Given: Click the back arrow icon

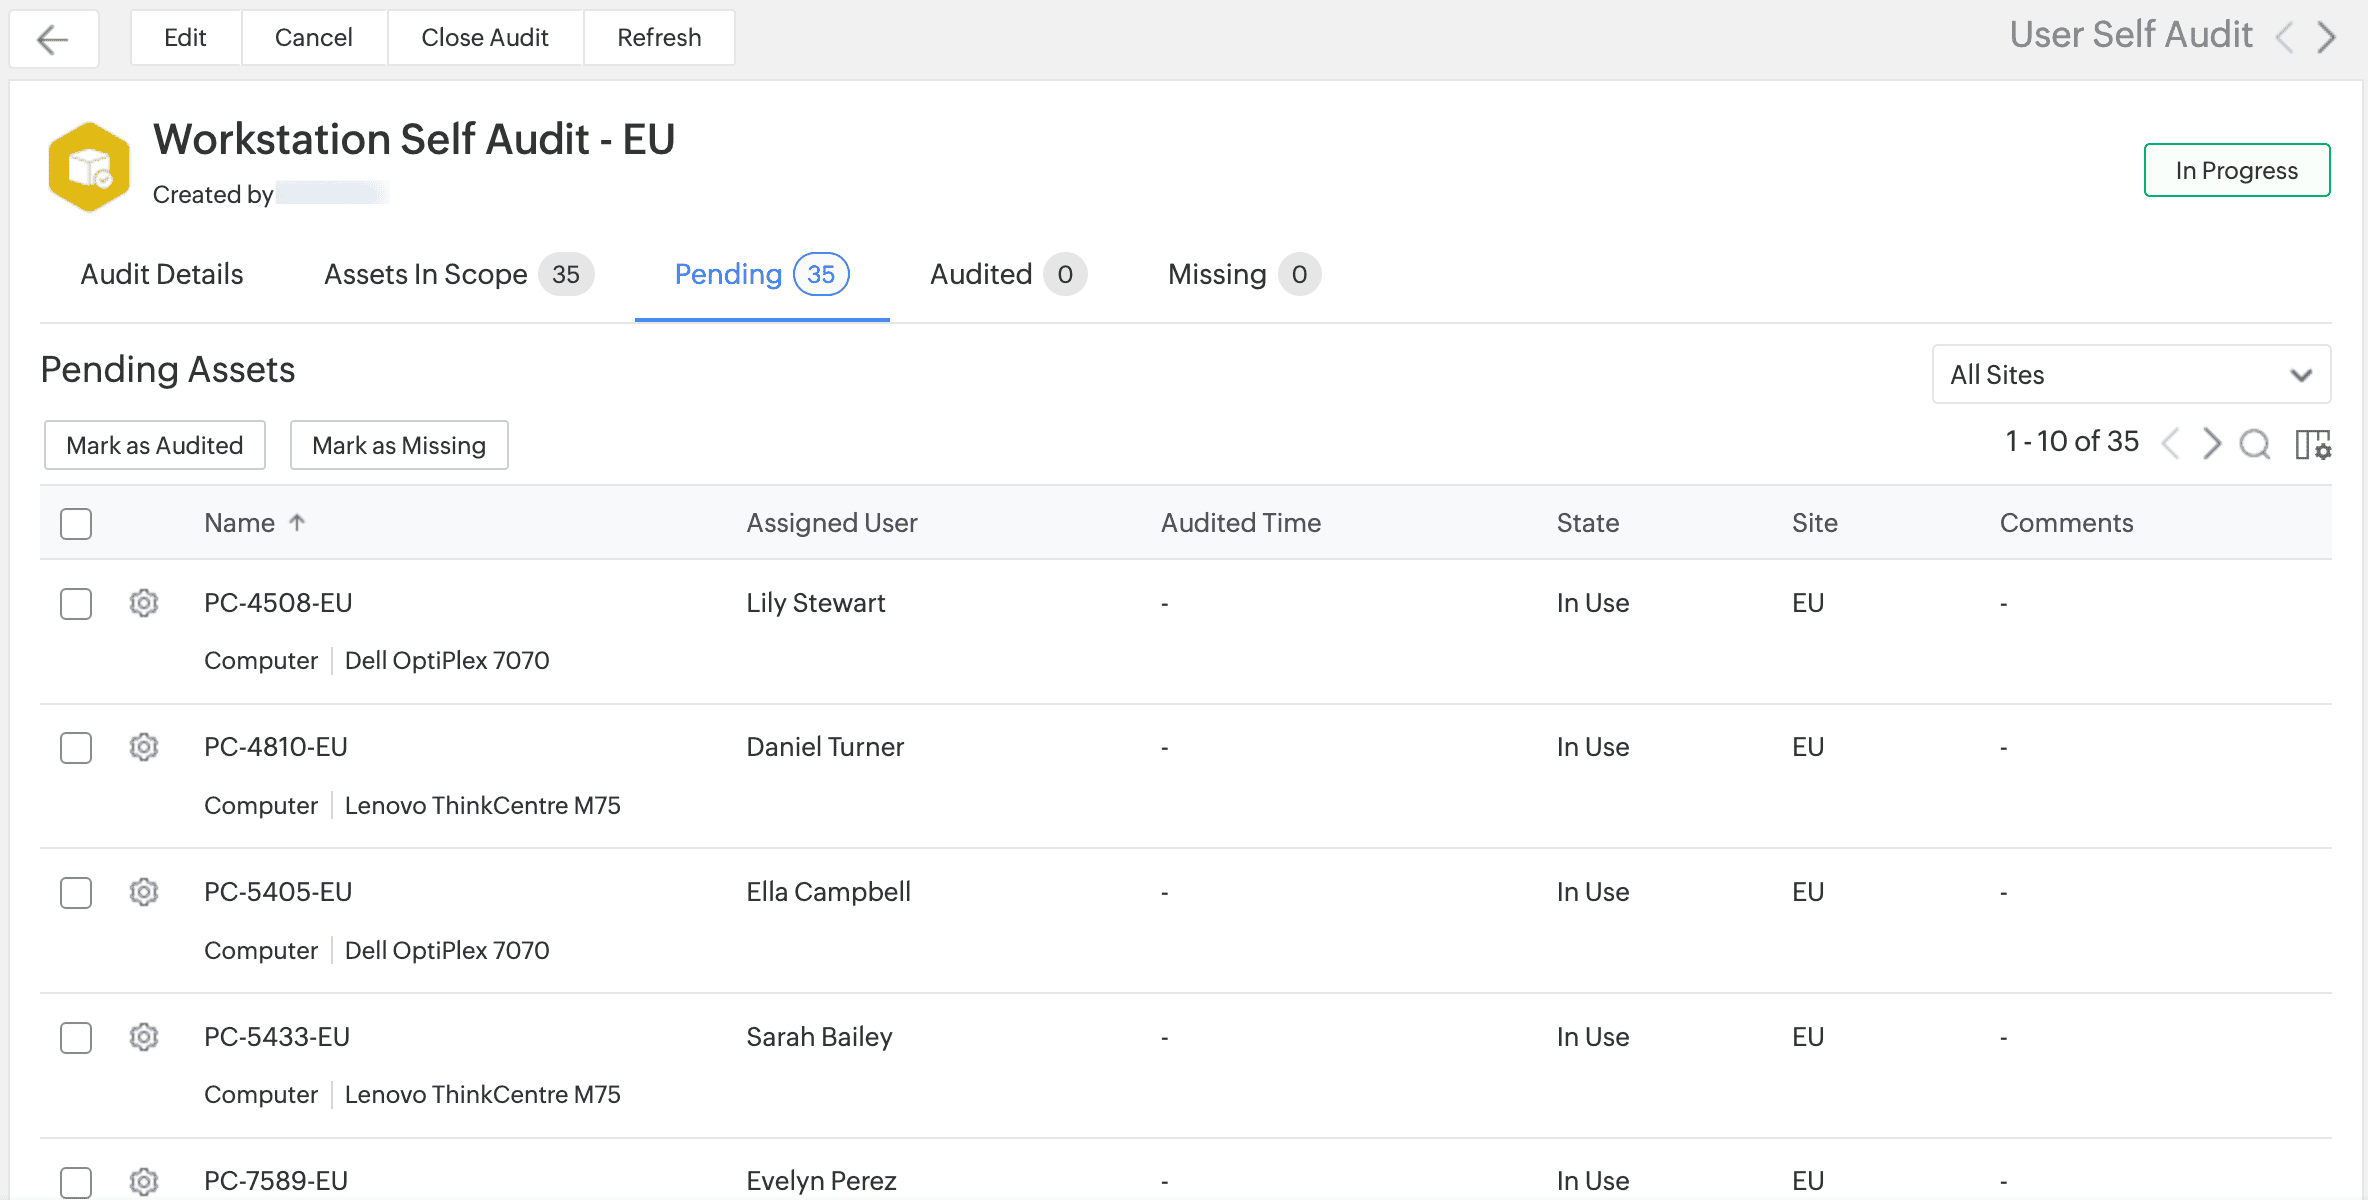Looking at the screenshot, I should coord(53,39).
